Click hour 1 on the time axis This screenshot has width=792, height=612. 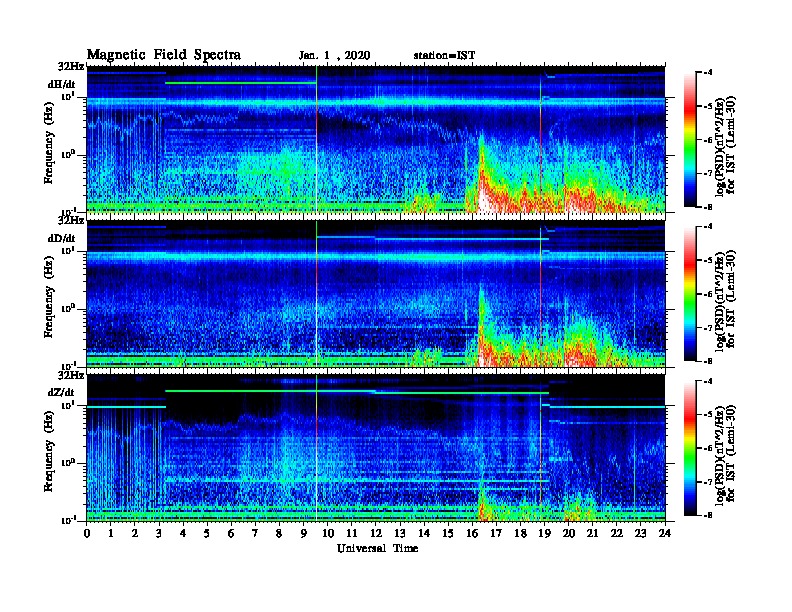point(111,533)
